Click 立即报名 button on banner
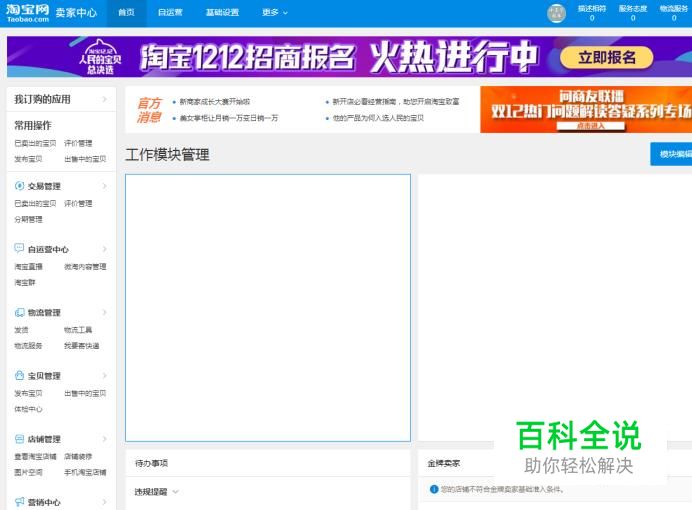 point(606,57)
